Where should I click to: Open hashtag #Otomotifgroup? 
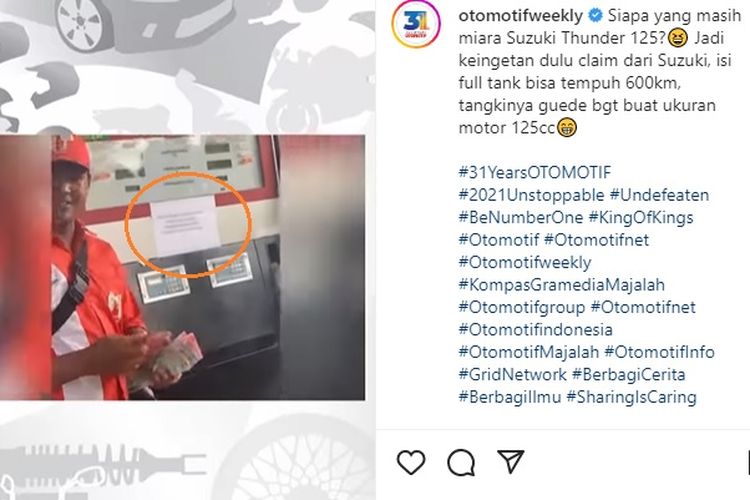tap(522, 307)
